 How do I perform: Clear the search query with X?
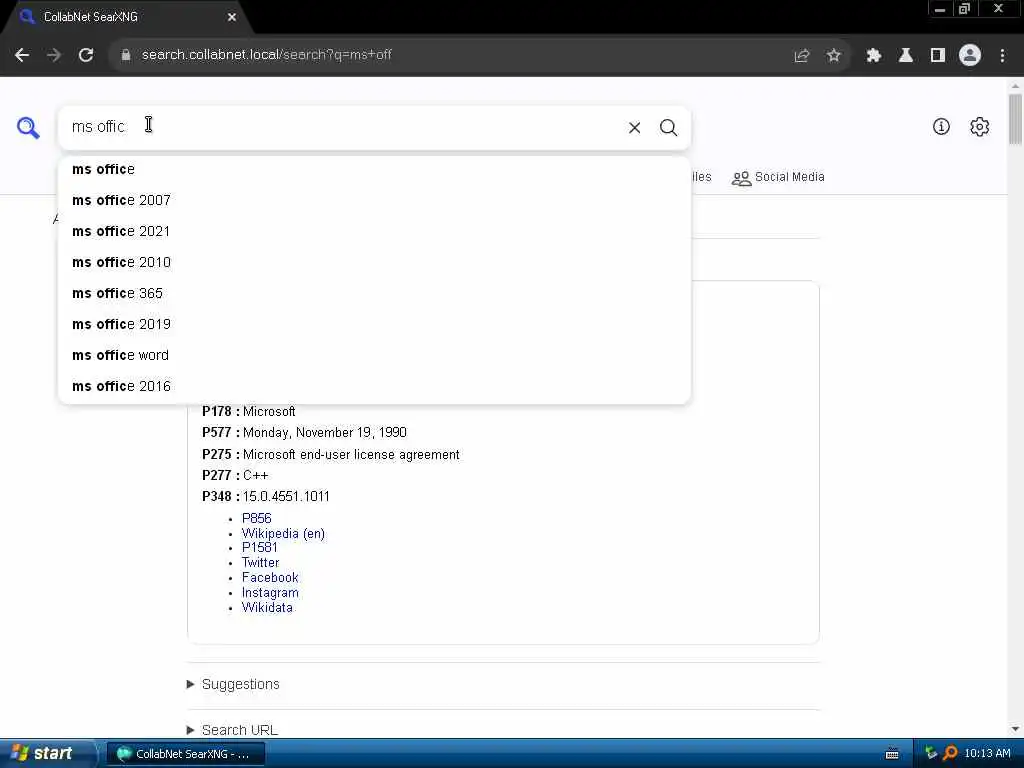634,128
